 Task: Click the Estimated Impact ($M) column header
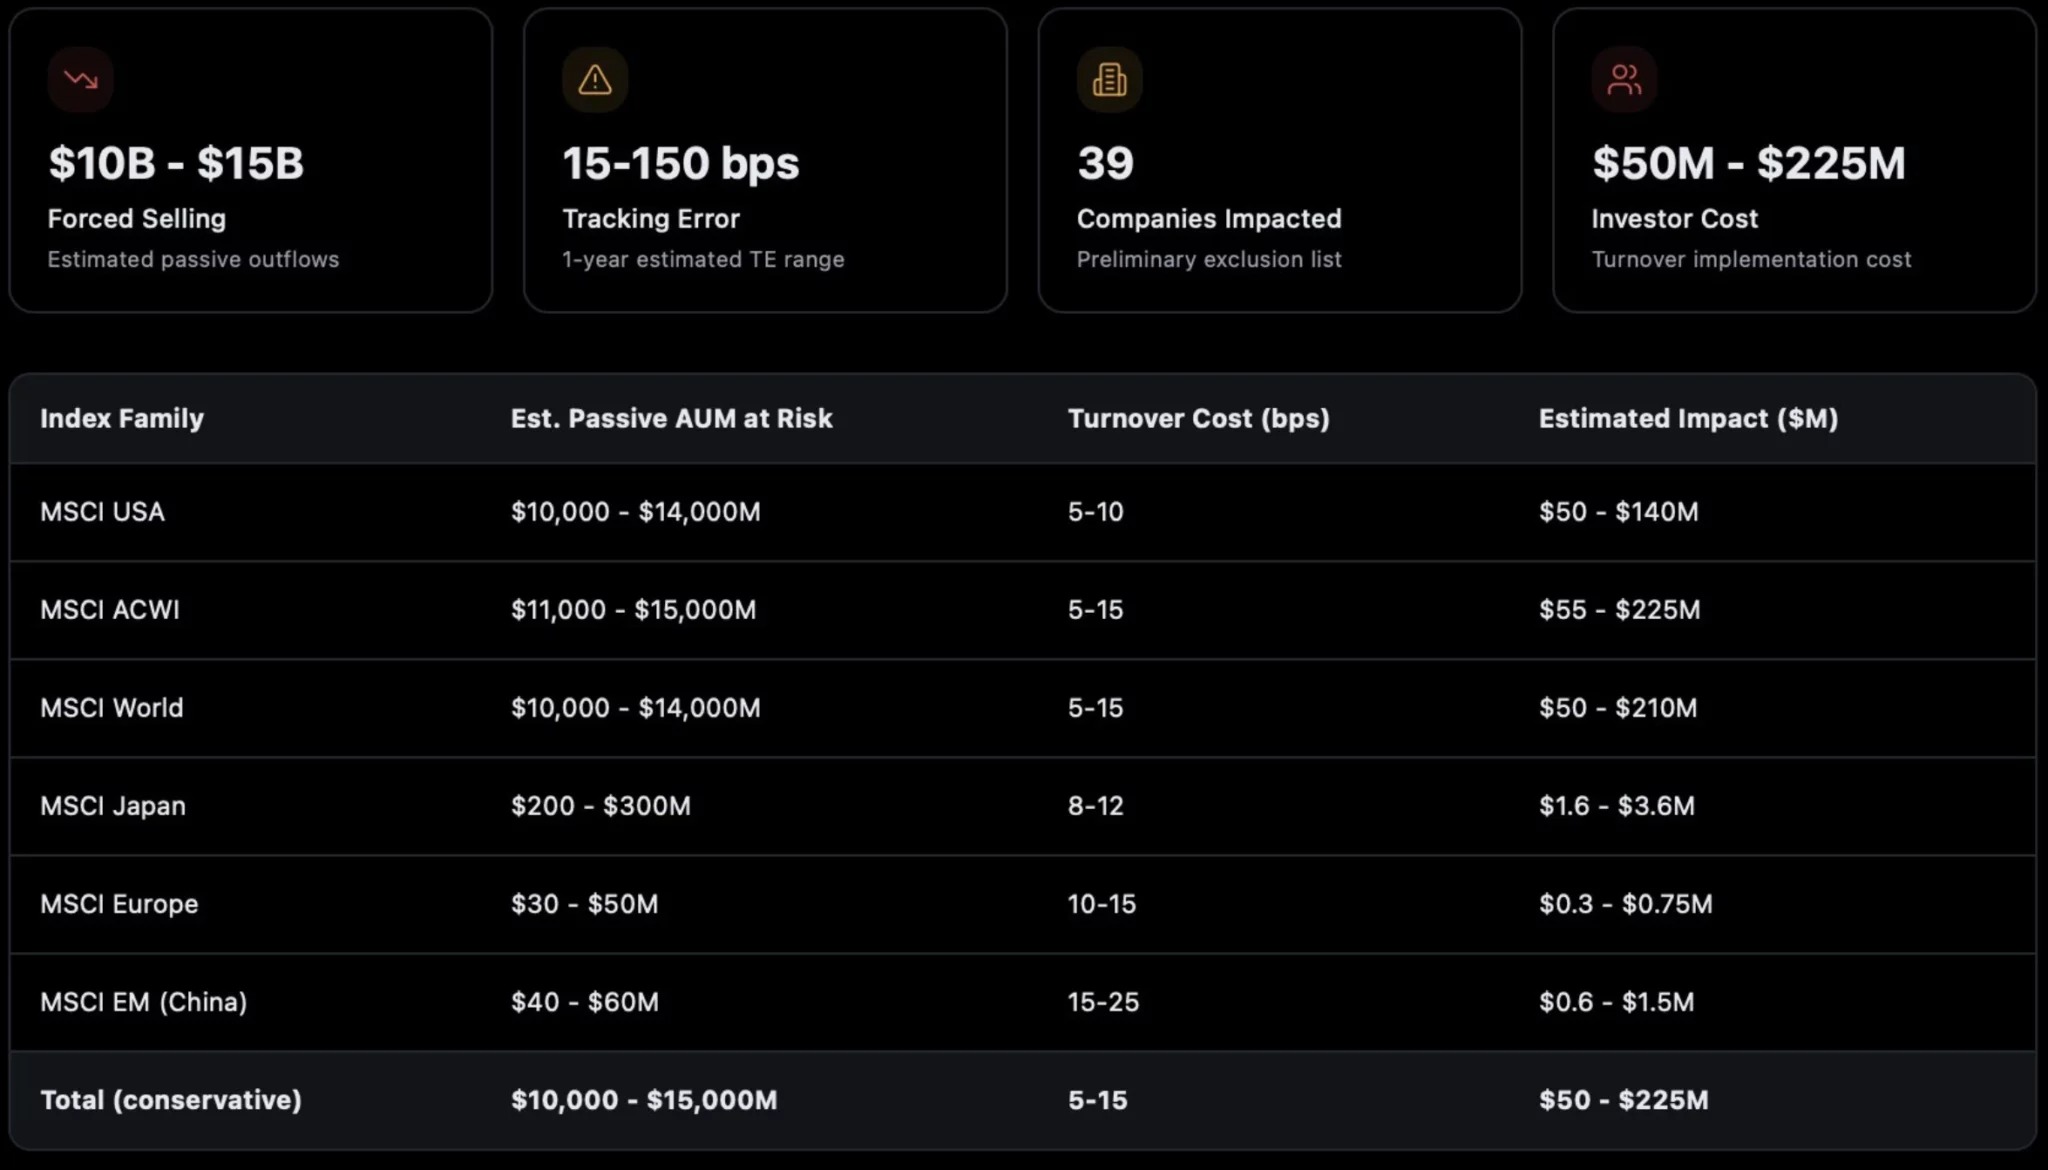tap(1688, 418)
